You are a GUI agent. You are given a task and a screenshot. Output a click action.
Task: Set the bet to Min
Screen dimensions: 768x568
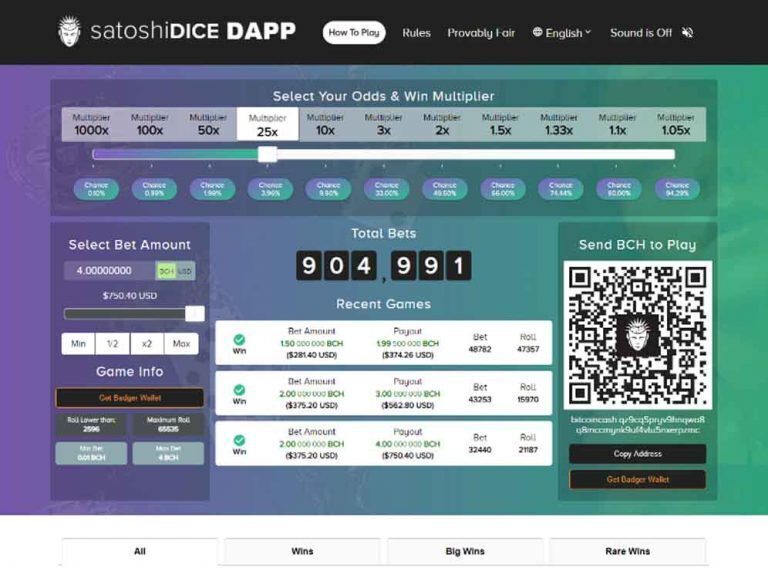tap(78, 343)
